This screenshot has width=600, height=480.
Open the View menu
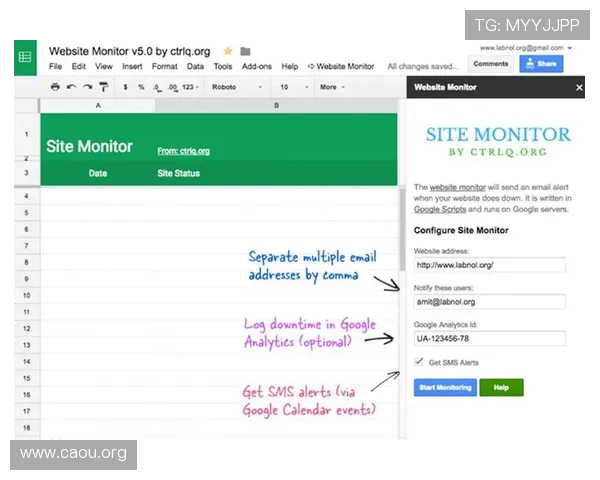click(x=104, y=66)
